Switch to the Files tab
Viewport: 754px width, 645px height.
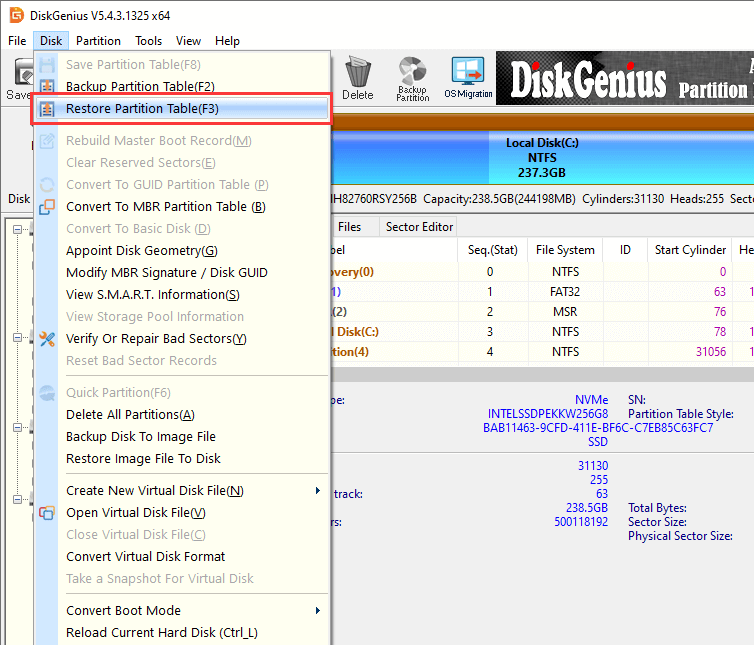[349, 227]
